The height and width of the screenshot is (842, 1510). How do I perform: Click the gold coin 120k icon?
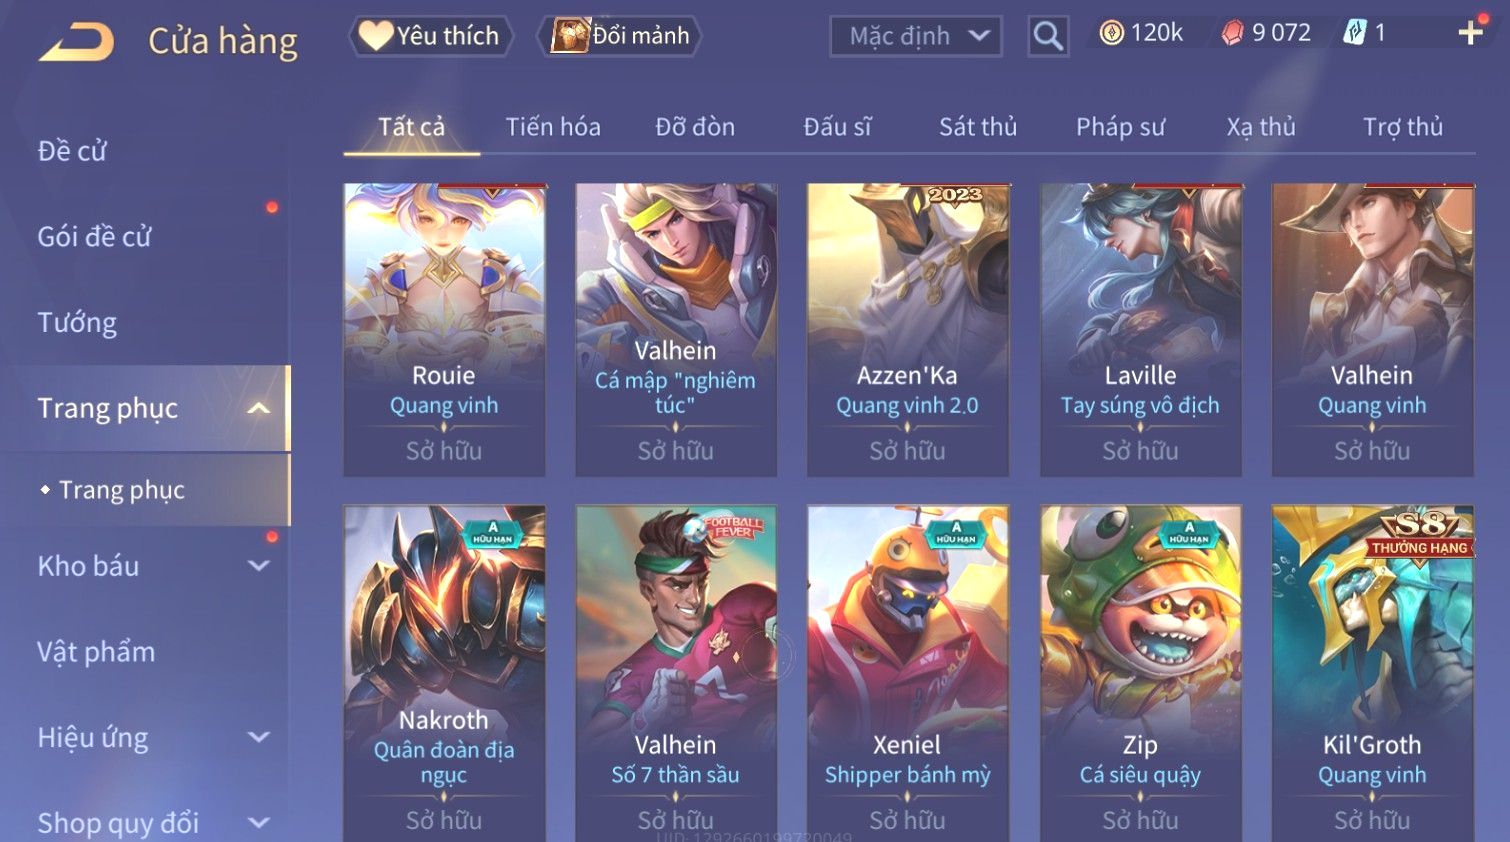tap(1111, 33)
